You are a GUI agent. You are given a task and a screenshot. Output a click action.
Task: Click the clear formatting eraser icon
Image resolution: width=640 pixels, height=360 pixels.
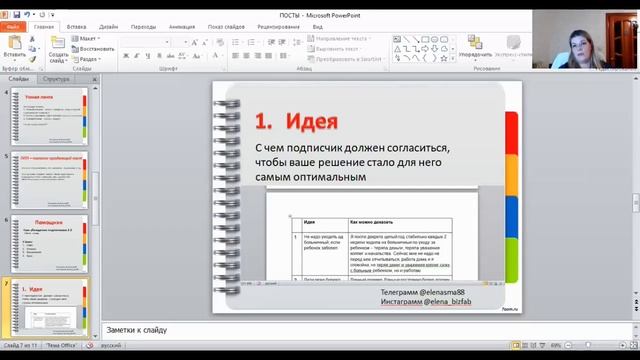click(x=220, y=42)
